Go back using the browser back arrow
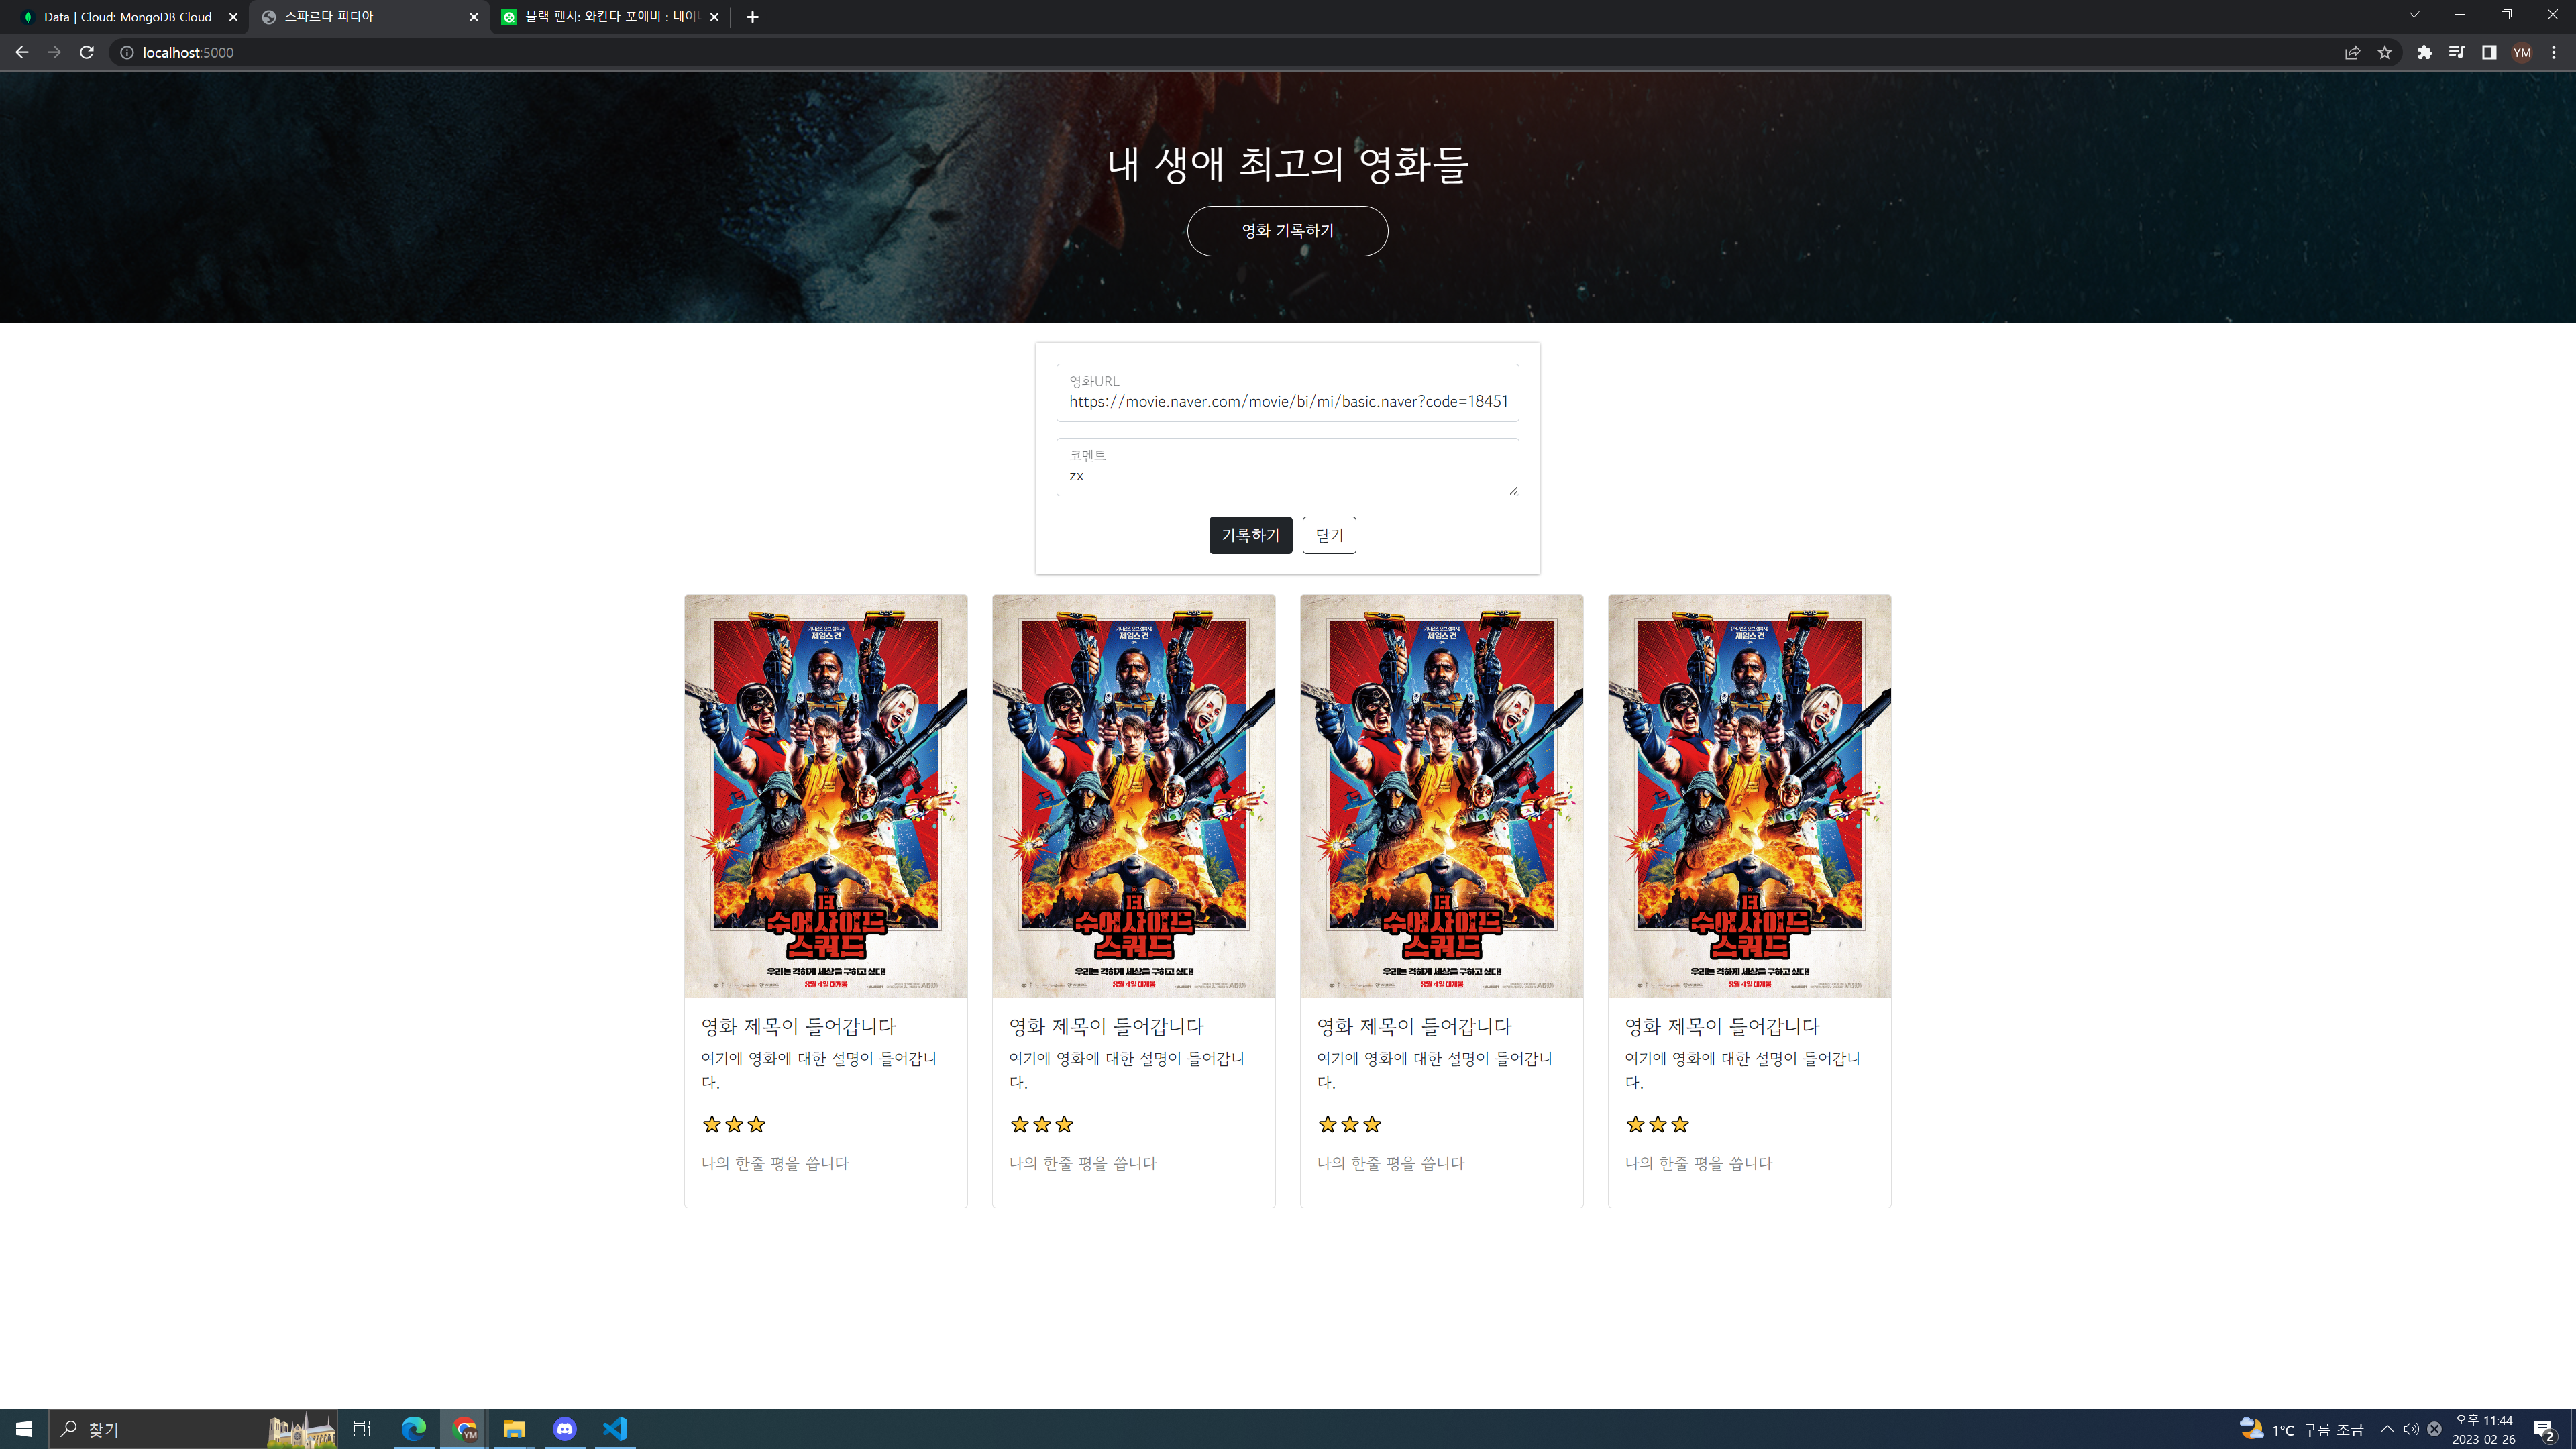2576x1449 pixels. (22, 52)
